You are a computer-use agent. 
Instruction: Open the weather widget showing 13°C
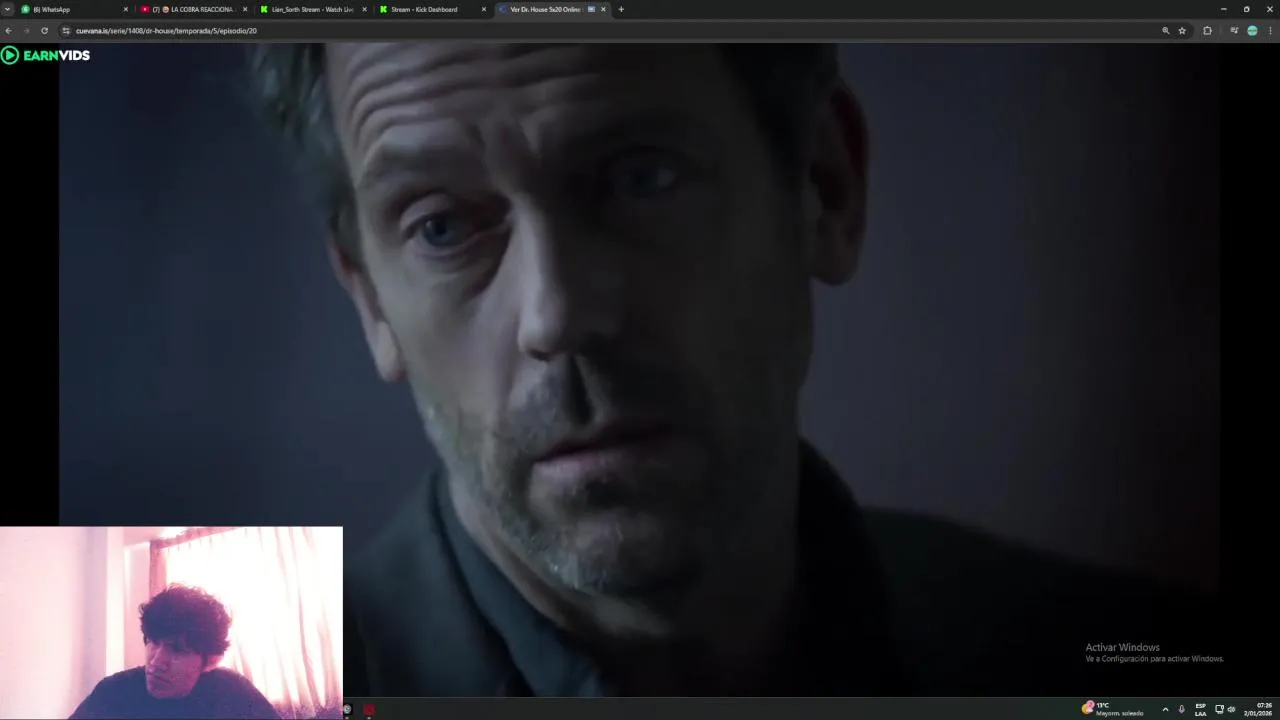pyautogui.click(x=1112, y=709)
